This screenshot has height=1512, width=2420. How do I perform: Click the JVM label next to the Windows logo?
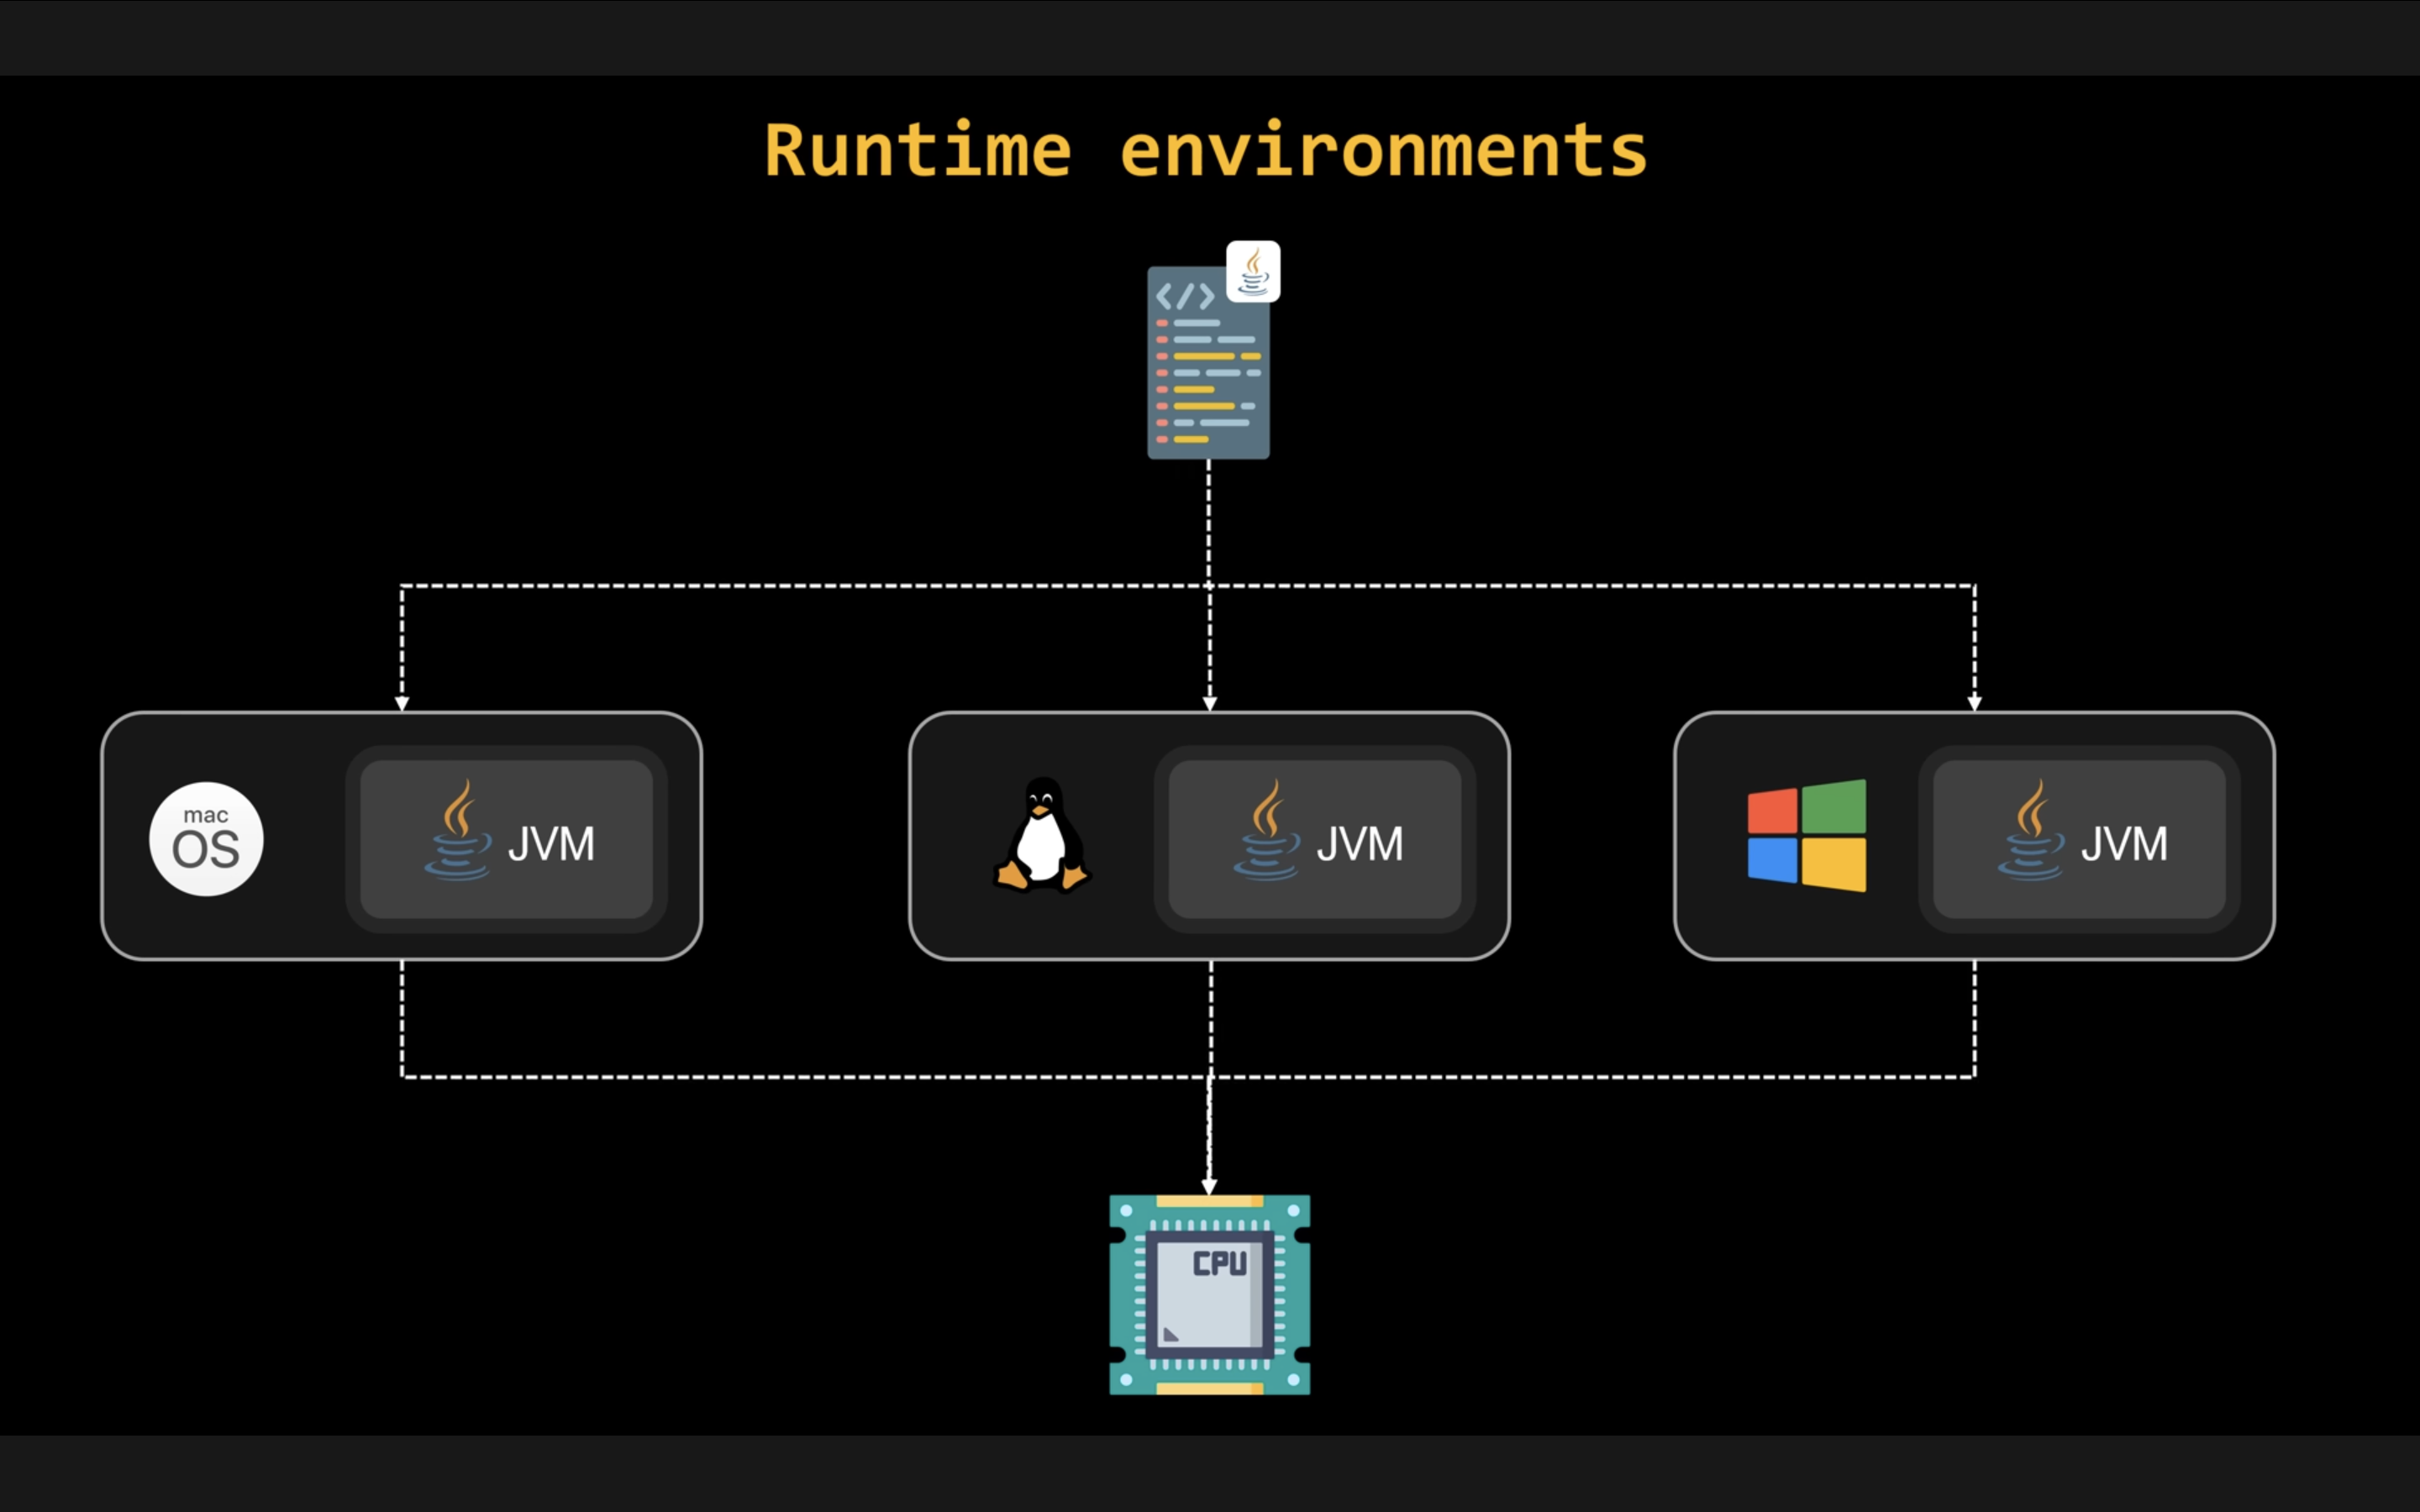click(x=2124, y=845)
